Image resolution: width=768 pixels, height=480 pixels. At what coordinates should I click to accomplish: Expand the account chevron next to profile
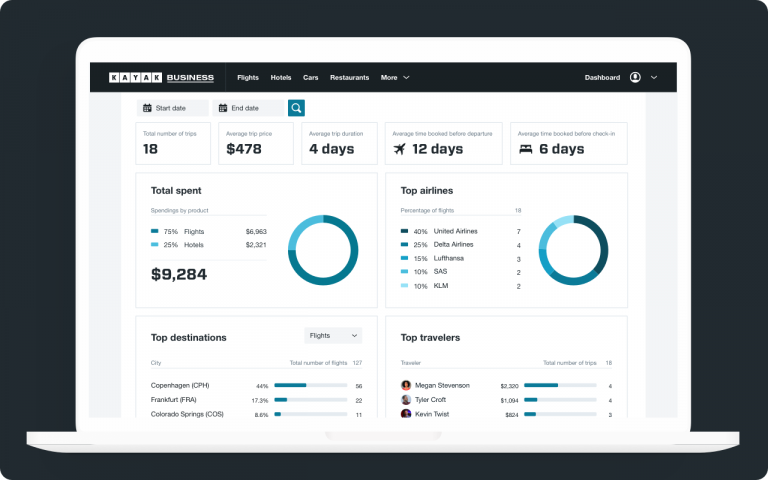[654, 77]
